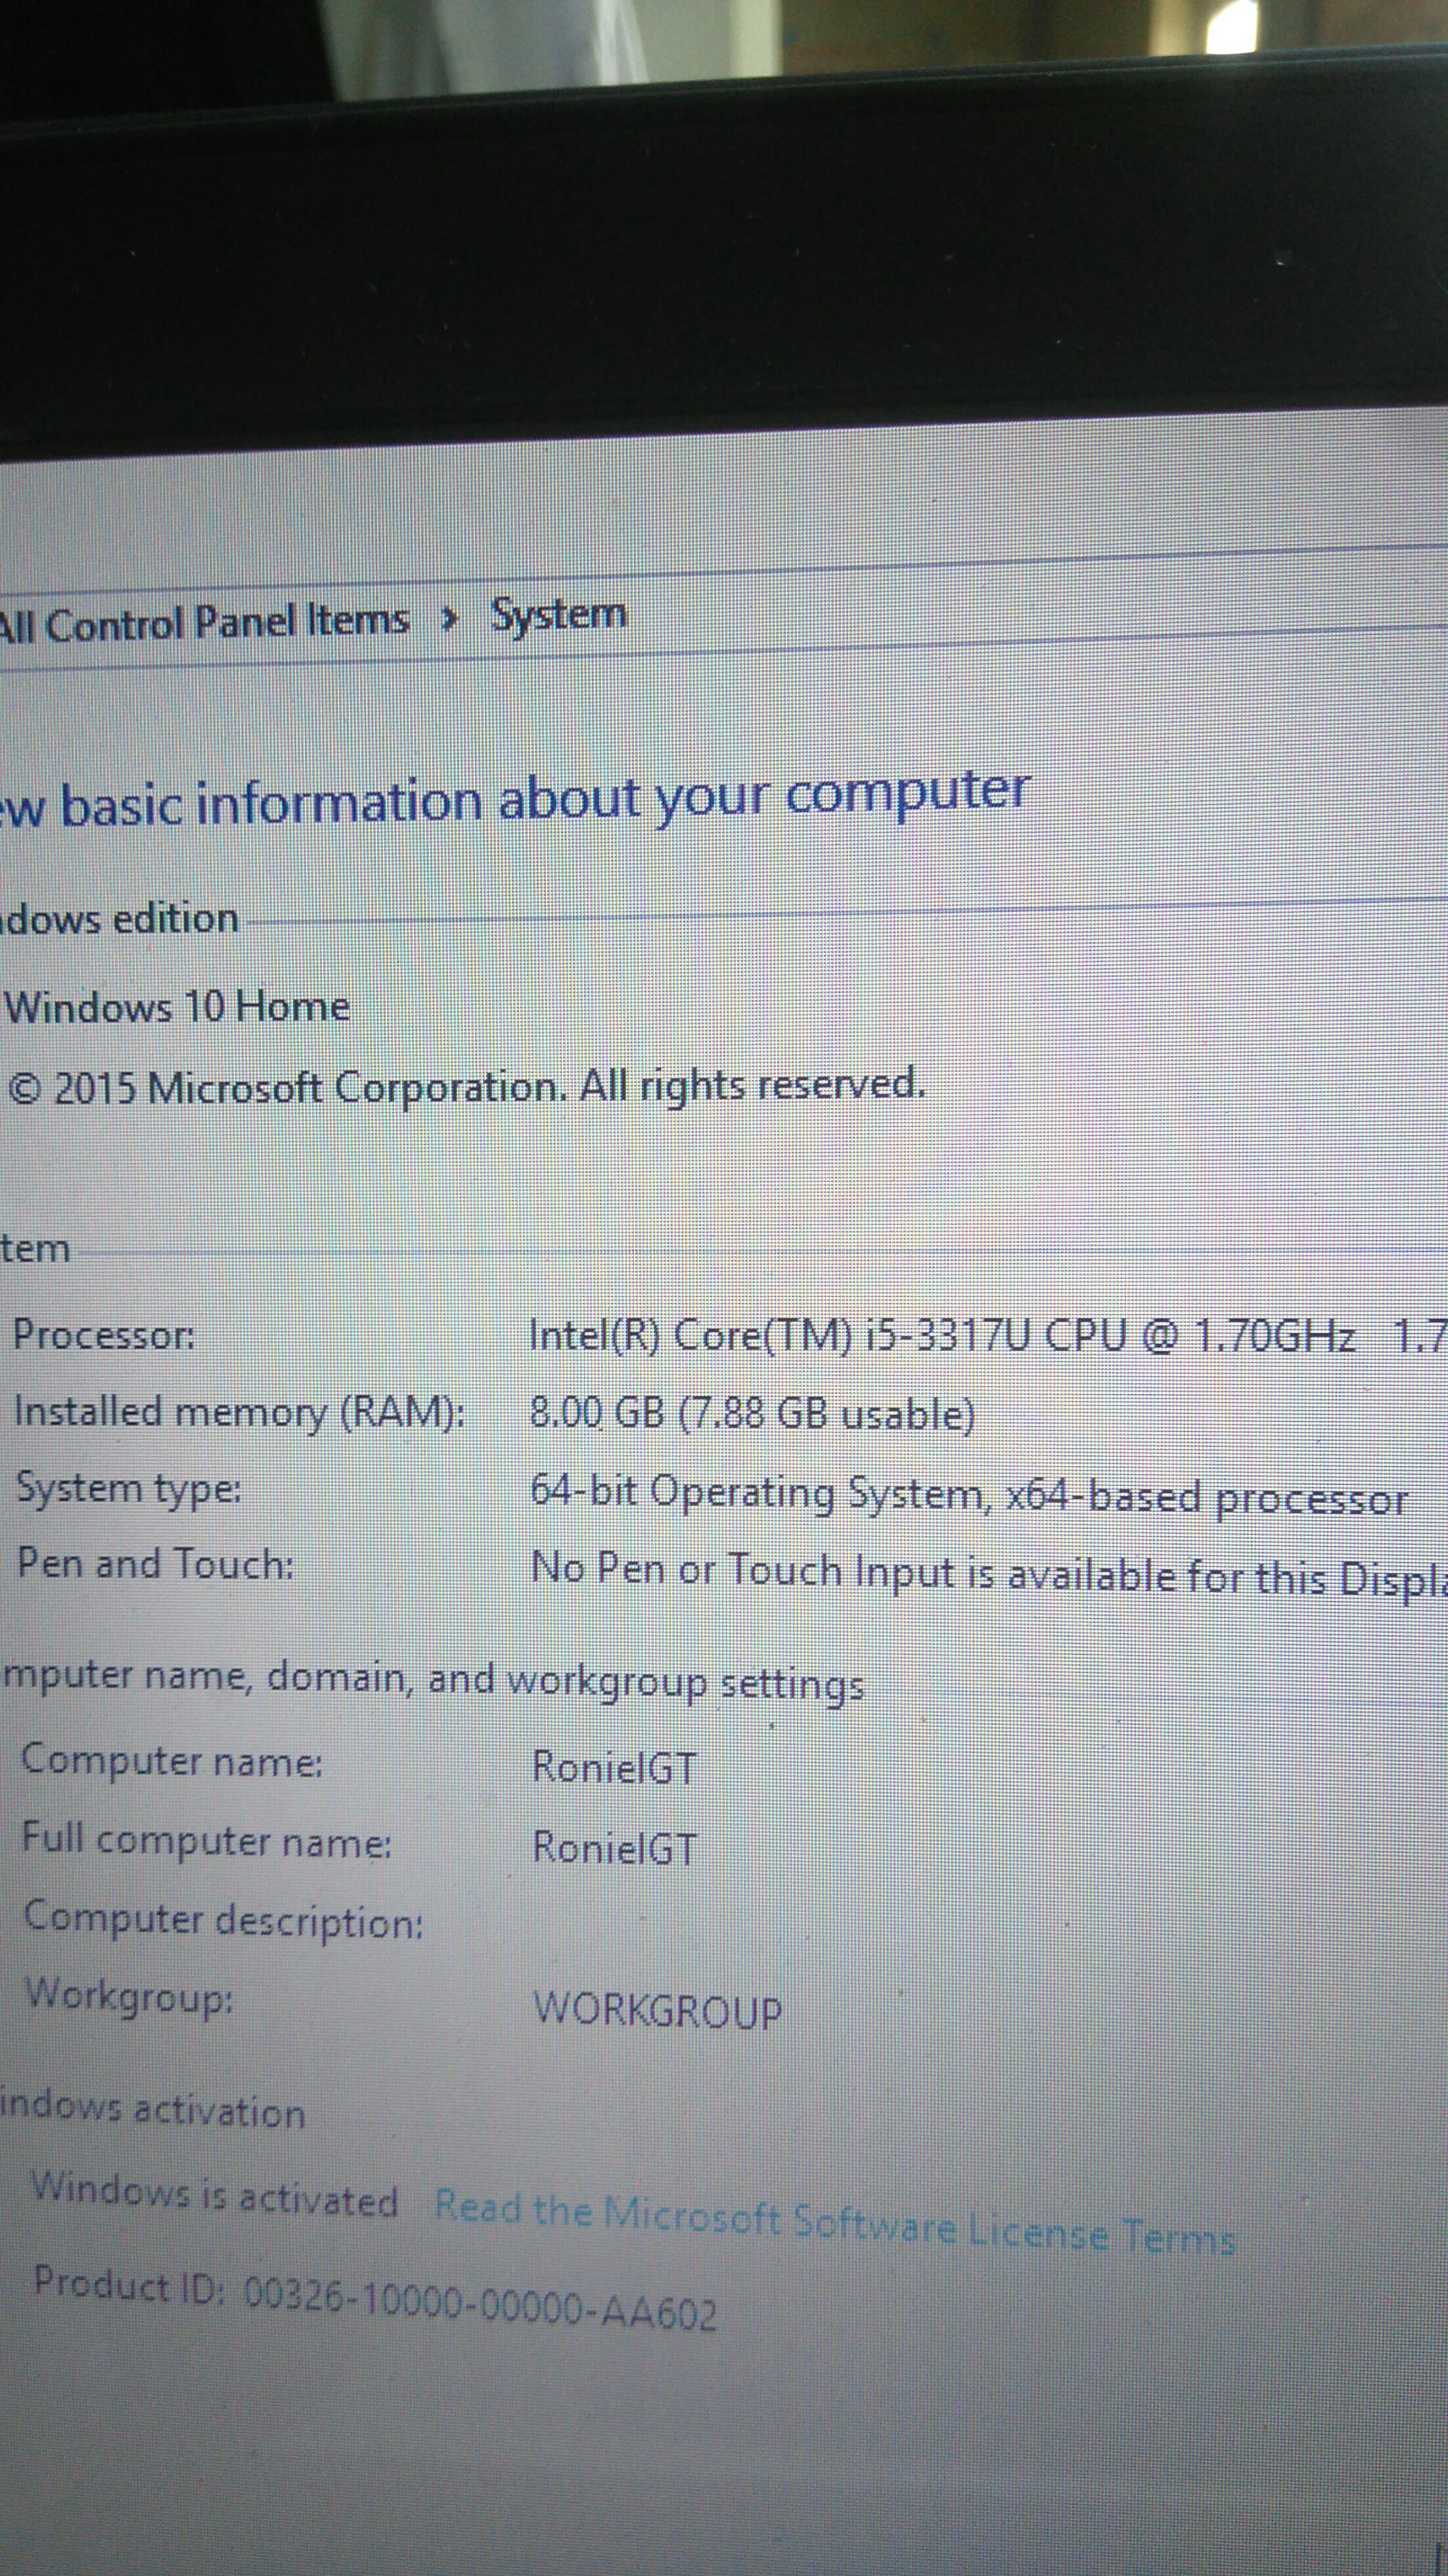Click the Windows edition section header
Viewport: 1448px width, 2576px height.
[119, 918]
